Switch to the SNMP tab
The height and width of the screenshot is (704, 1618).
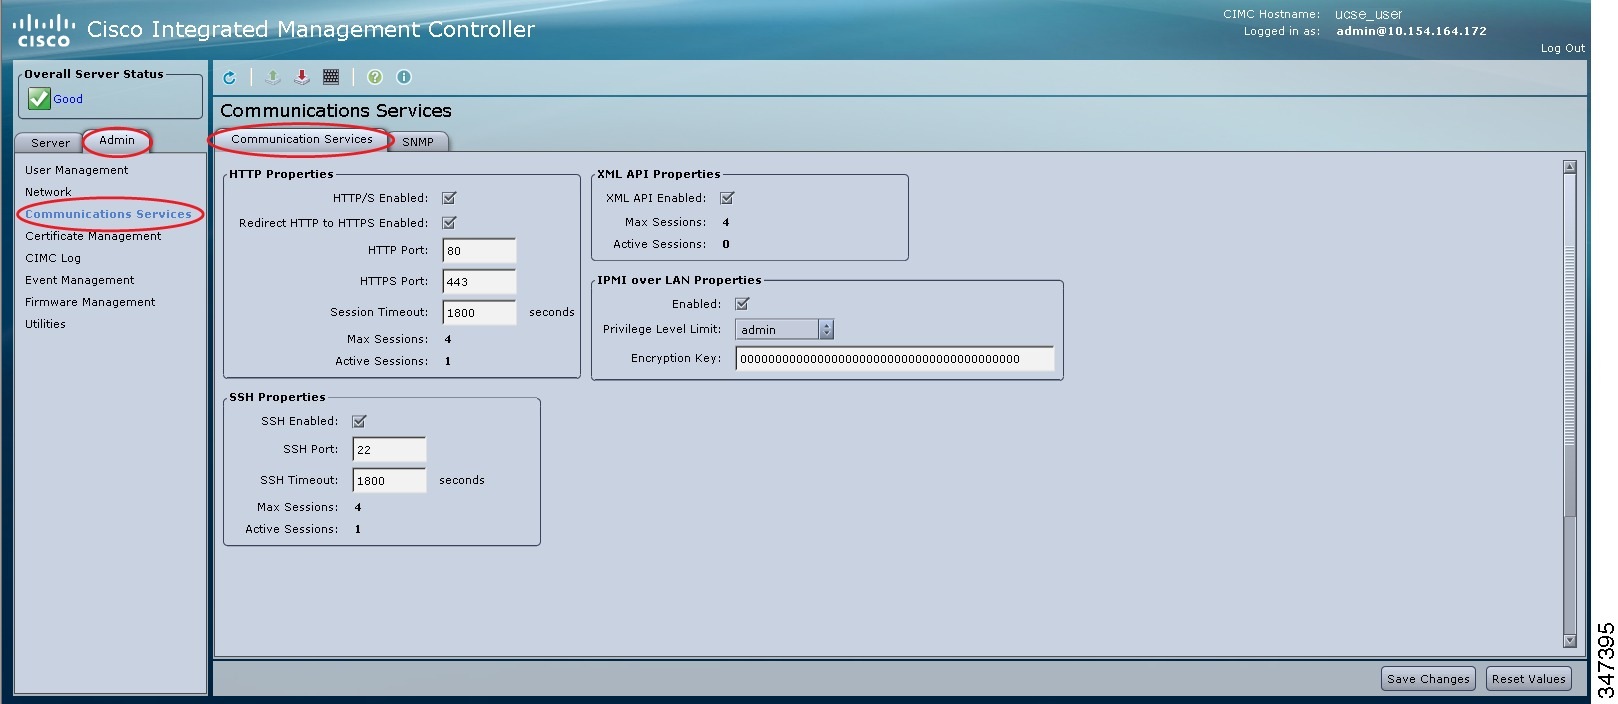click(418, 142)
